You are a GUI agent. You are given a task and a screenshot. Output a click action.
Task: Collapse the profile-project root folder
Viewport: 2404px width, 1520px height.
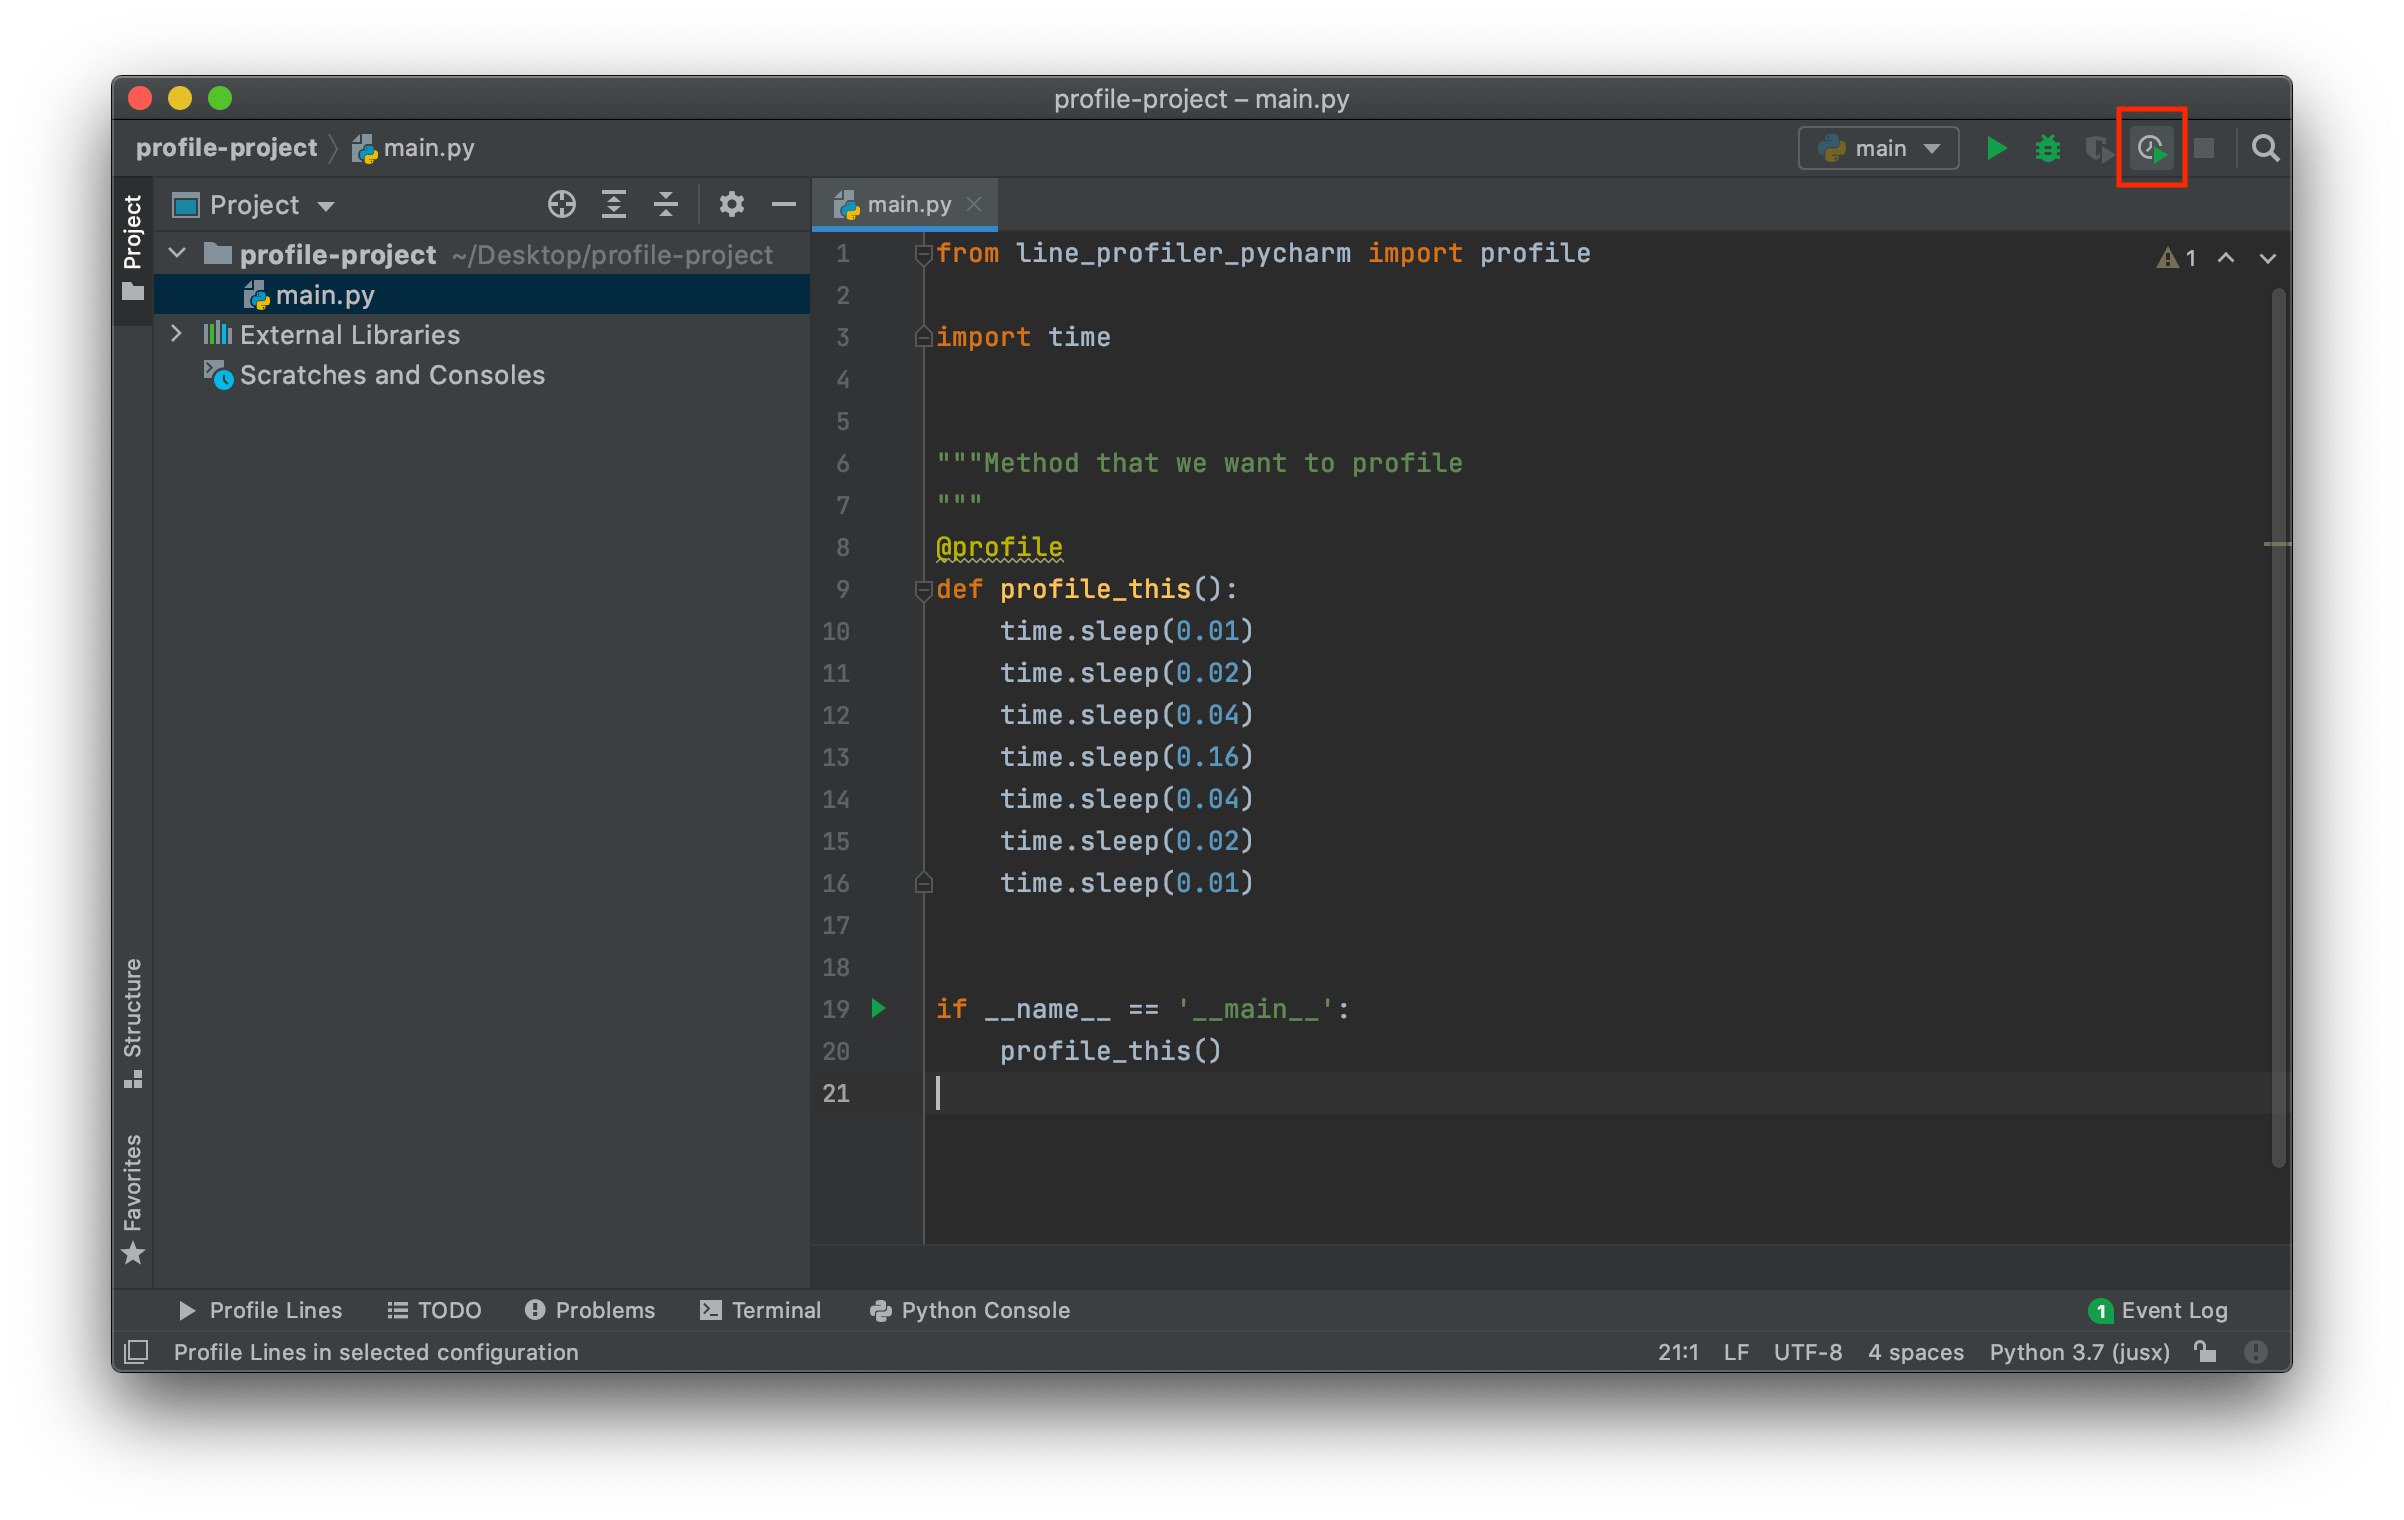click(x=178, y=253)
